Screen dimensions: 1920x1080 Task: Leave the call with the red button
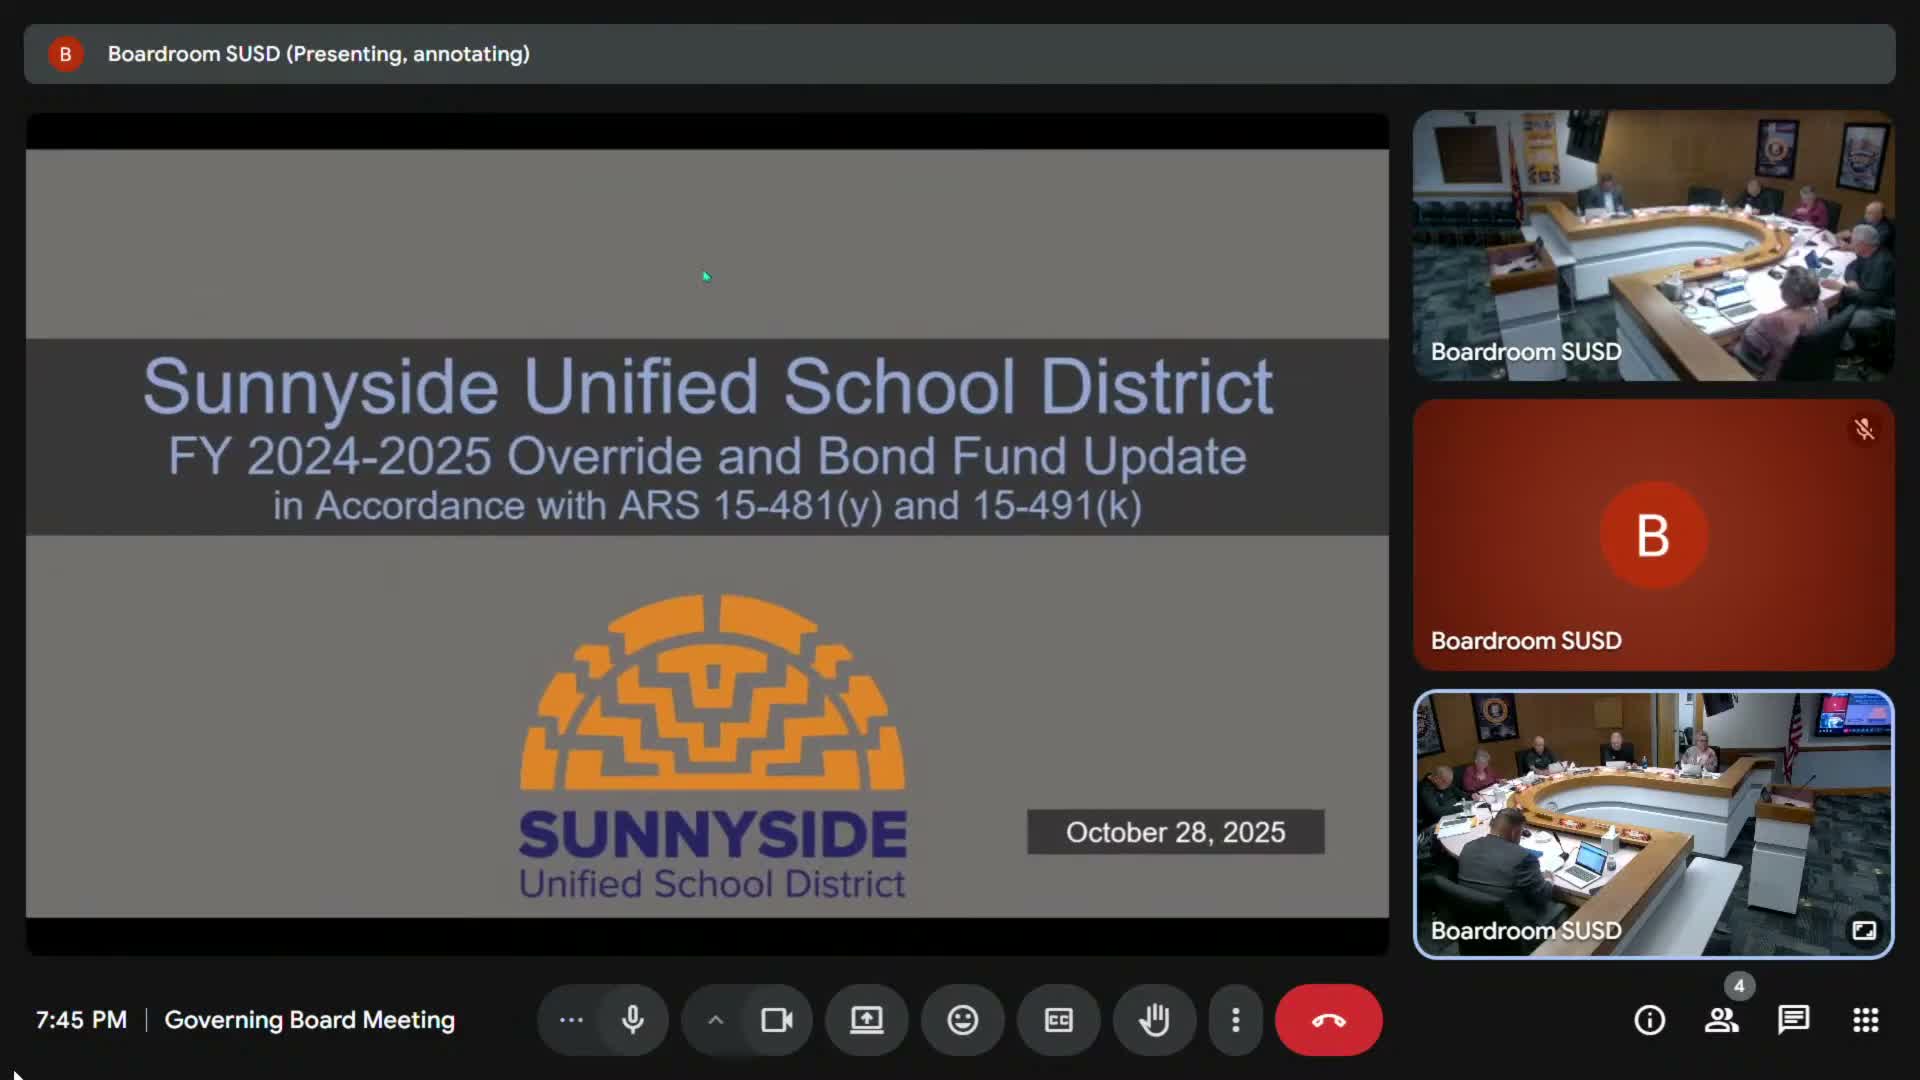point(1328,1020)
